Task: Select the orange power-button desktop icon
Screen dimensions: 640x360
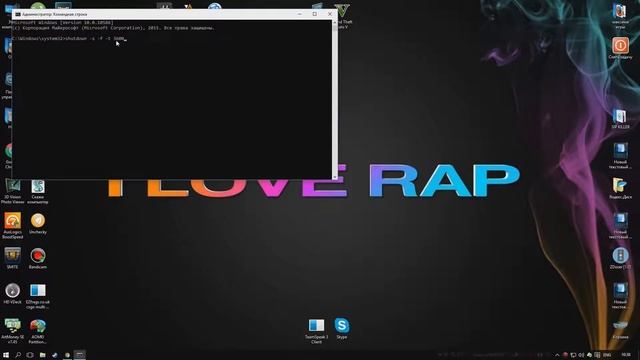Action: pyautogui.click(x=620, y=48)
